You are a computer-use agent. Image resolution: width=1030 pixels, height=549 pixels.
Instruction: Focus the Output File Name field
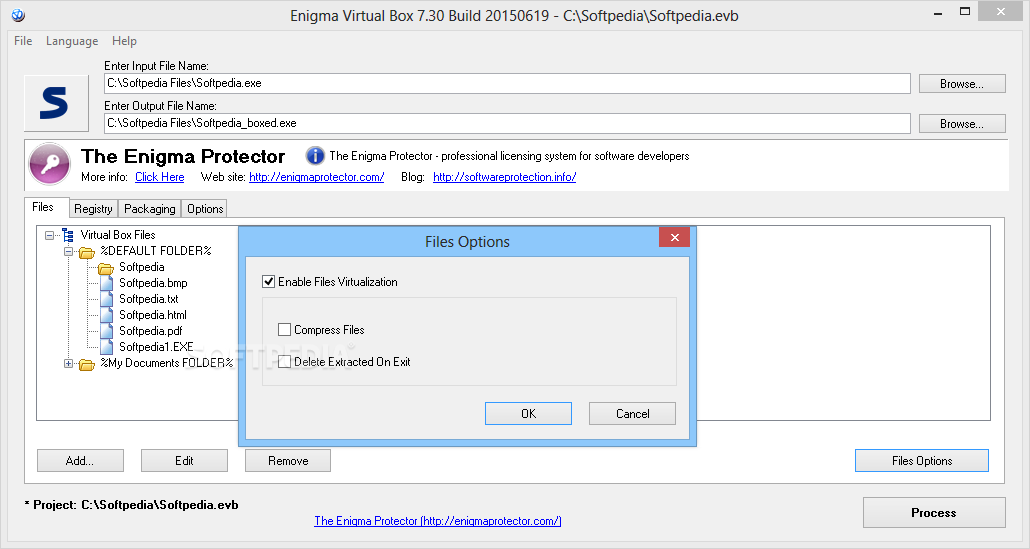point(507,123)
